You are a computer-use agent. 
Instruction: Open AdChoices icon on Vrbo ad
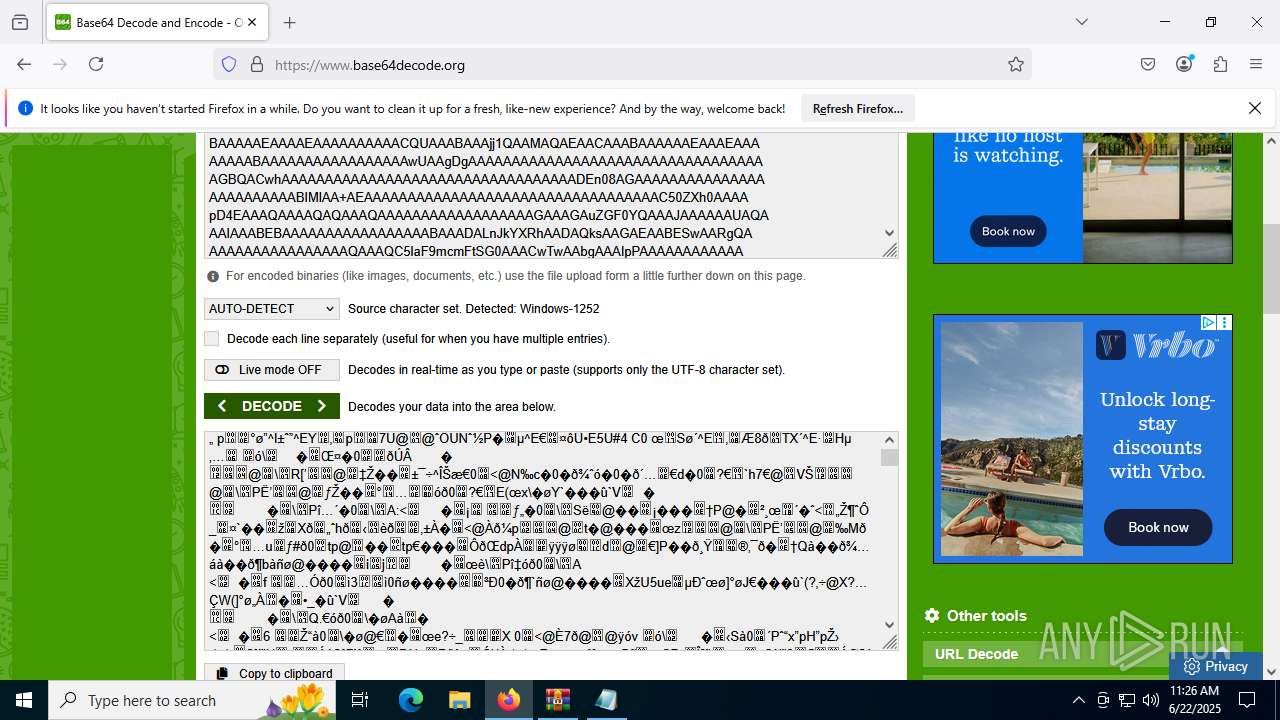coord(1209,322)
